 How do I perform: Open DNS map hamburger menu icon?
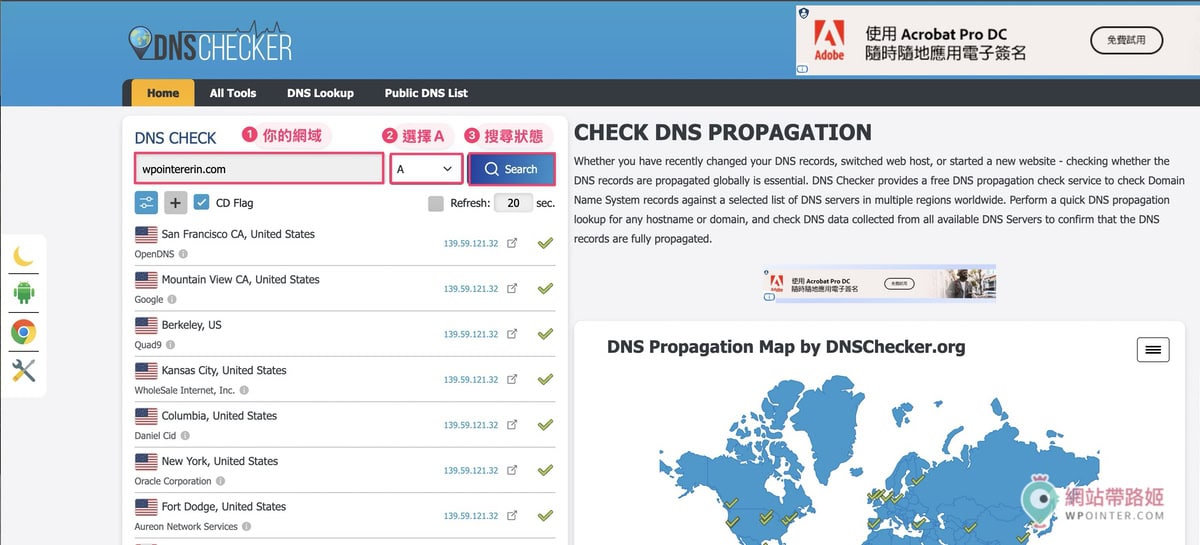(x=1153, y=349)
